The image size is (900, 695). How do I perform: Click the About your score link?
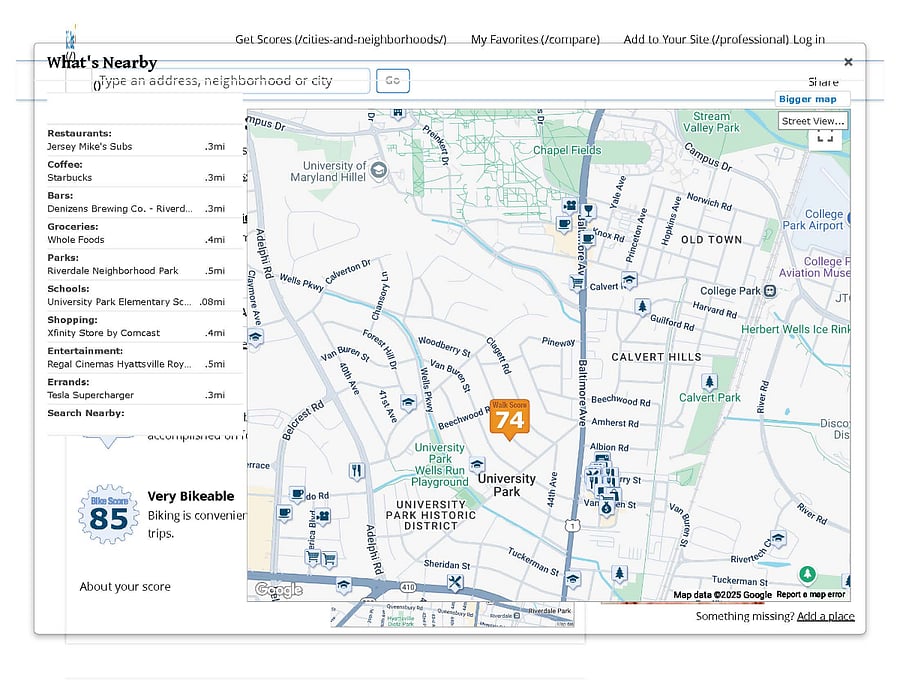pyautogui.click(x=125, y=587)
